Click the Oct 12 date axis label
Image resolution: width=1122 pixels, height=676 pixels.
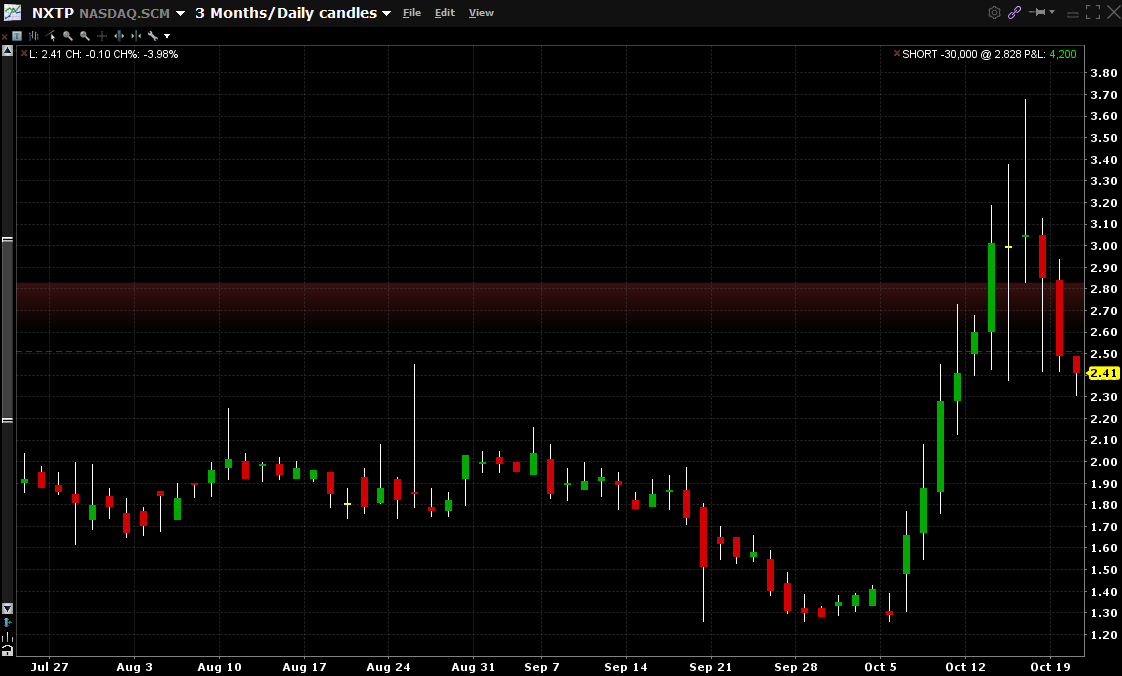click(x=965, y=667)
